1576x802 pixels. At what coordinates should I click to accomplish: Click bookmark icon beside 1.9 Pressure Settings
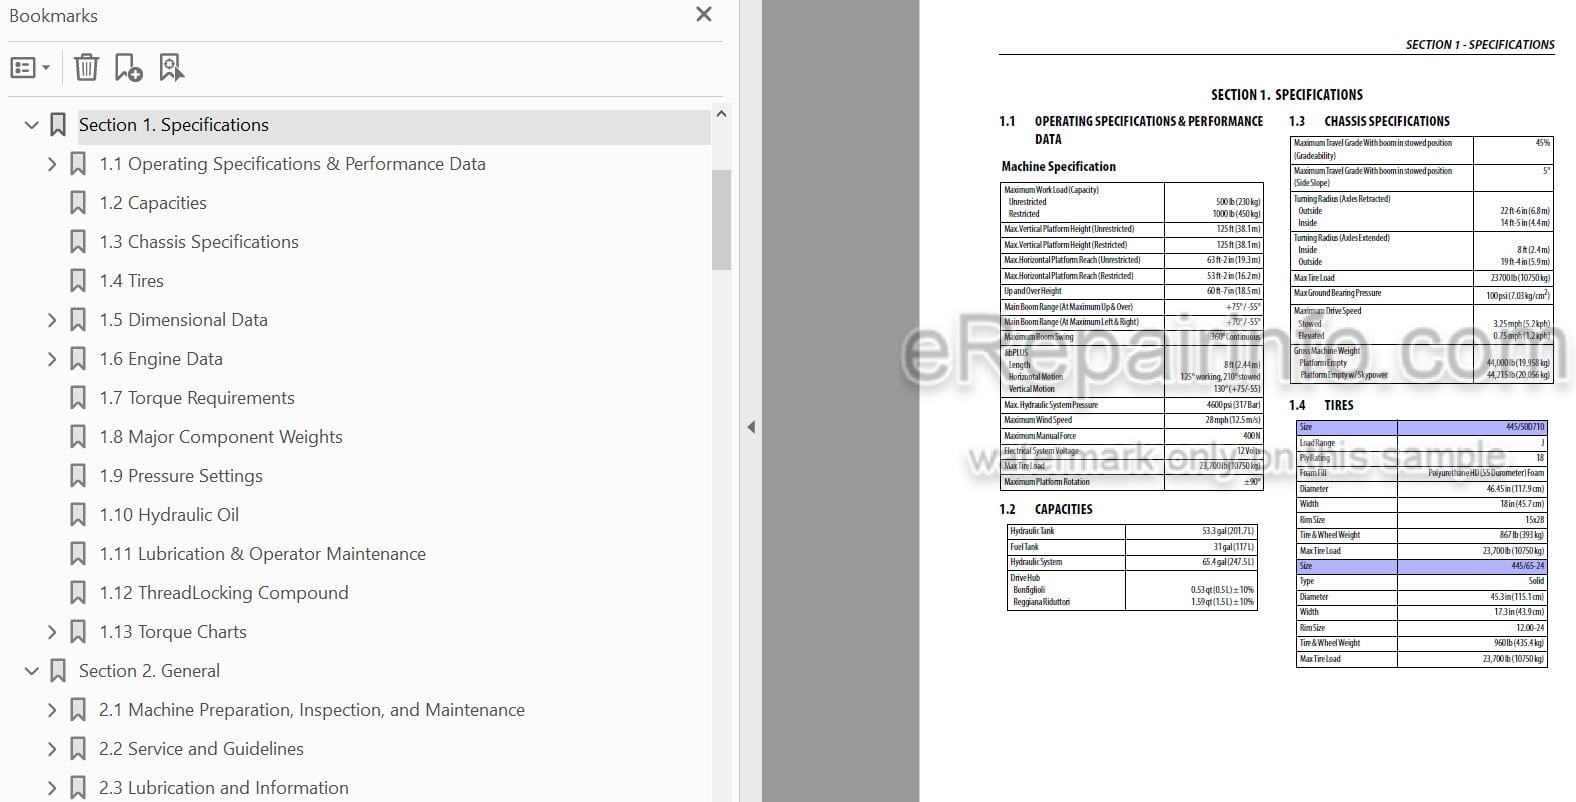78,476
